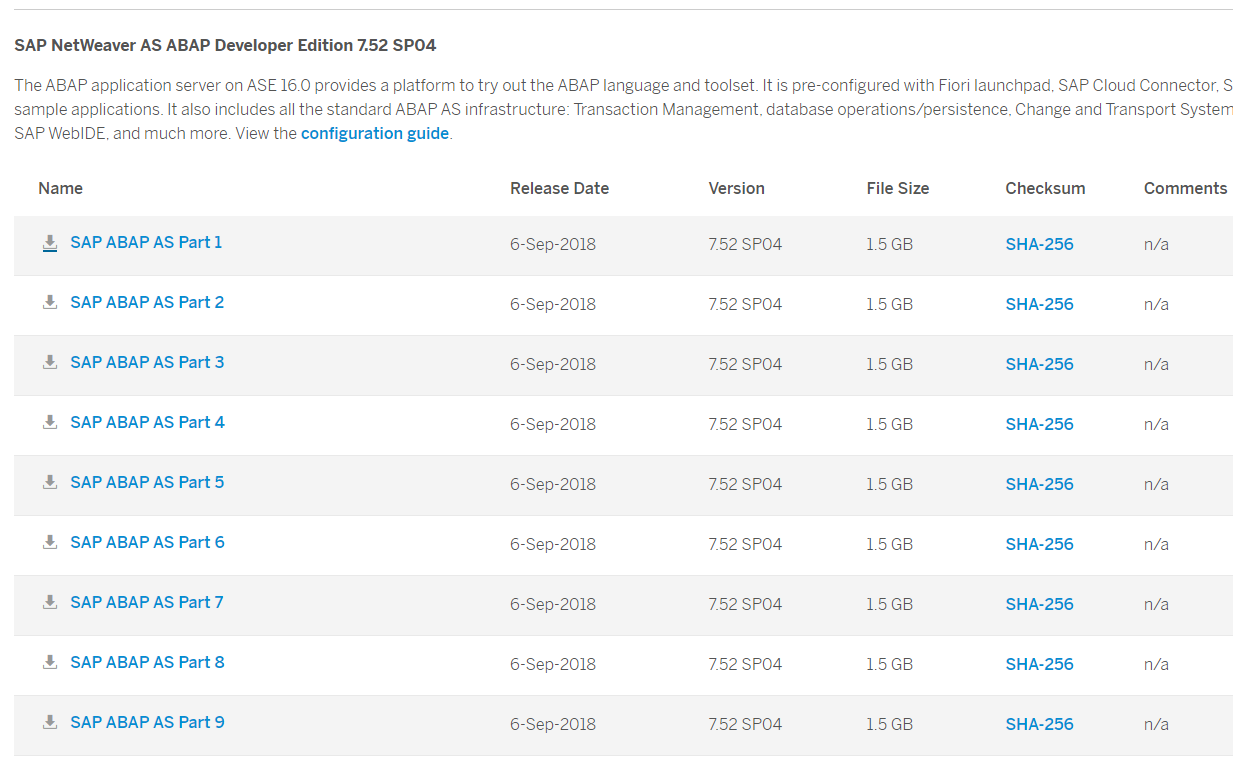Click the Comments column header
Screen dimensions: 1233x761
(1185, 188)
